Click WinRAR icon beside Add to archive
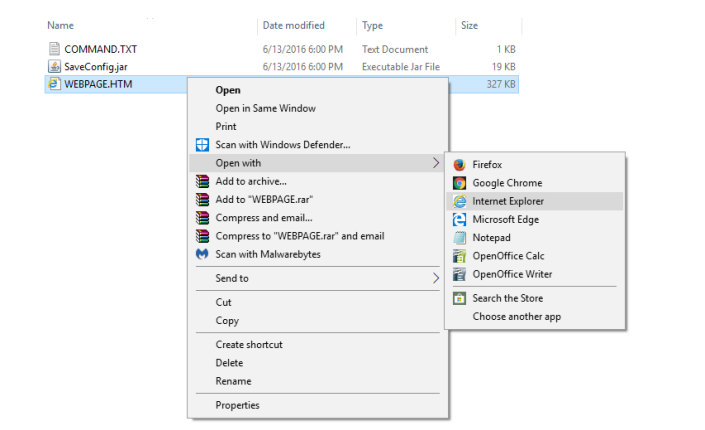The height and width of the screenshot is (430, 705). (202, 181)
